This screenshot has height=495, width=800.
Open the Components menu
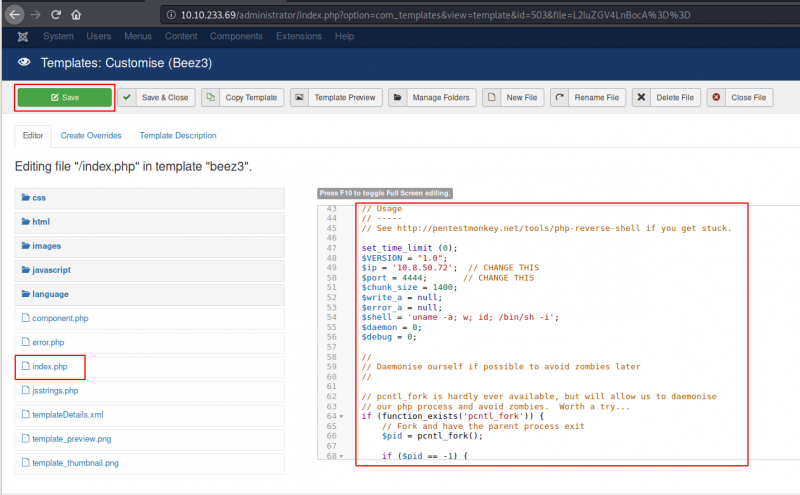236,36
